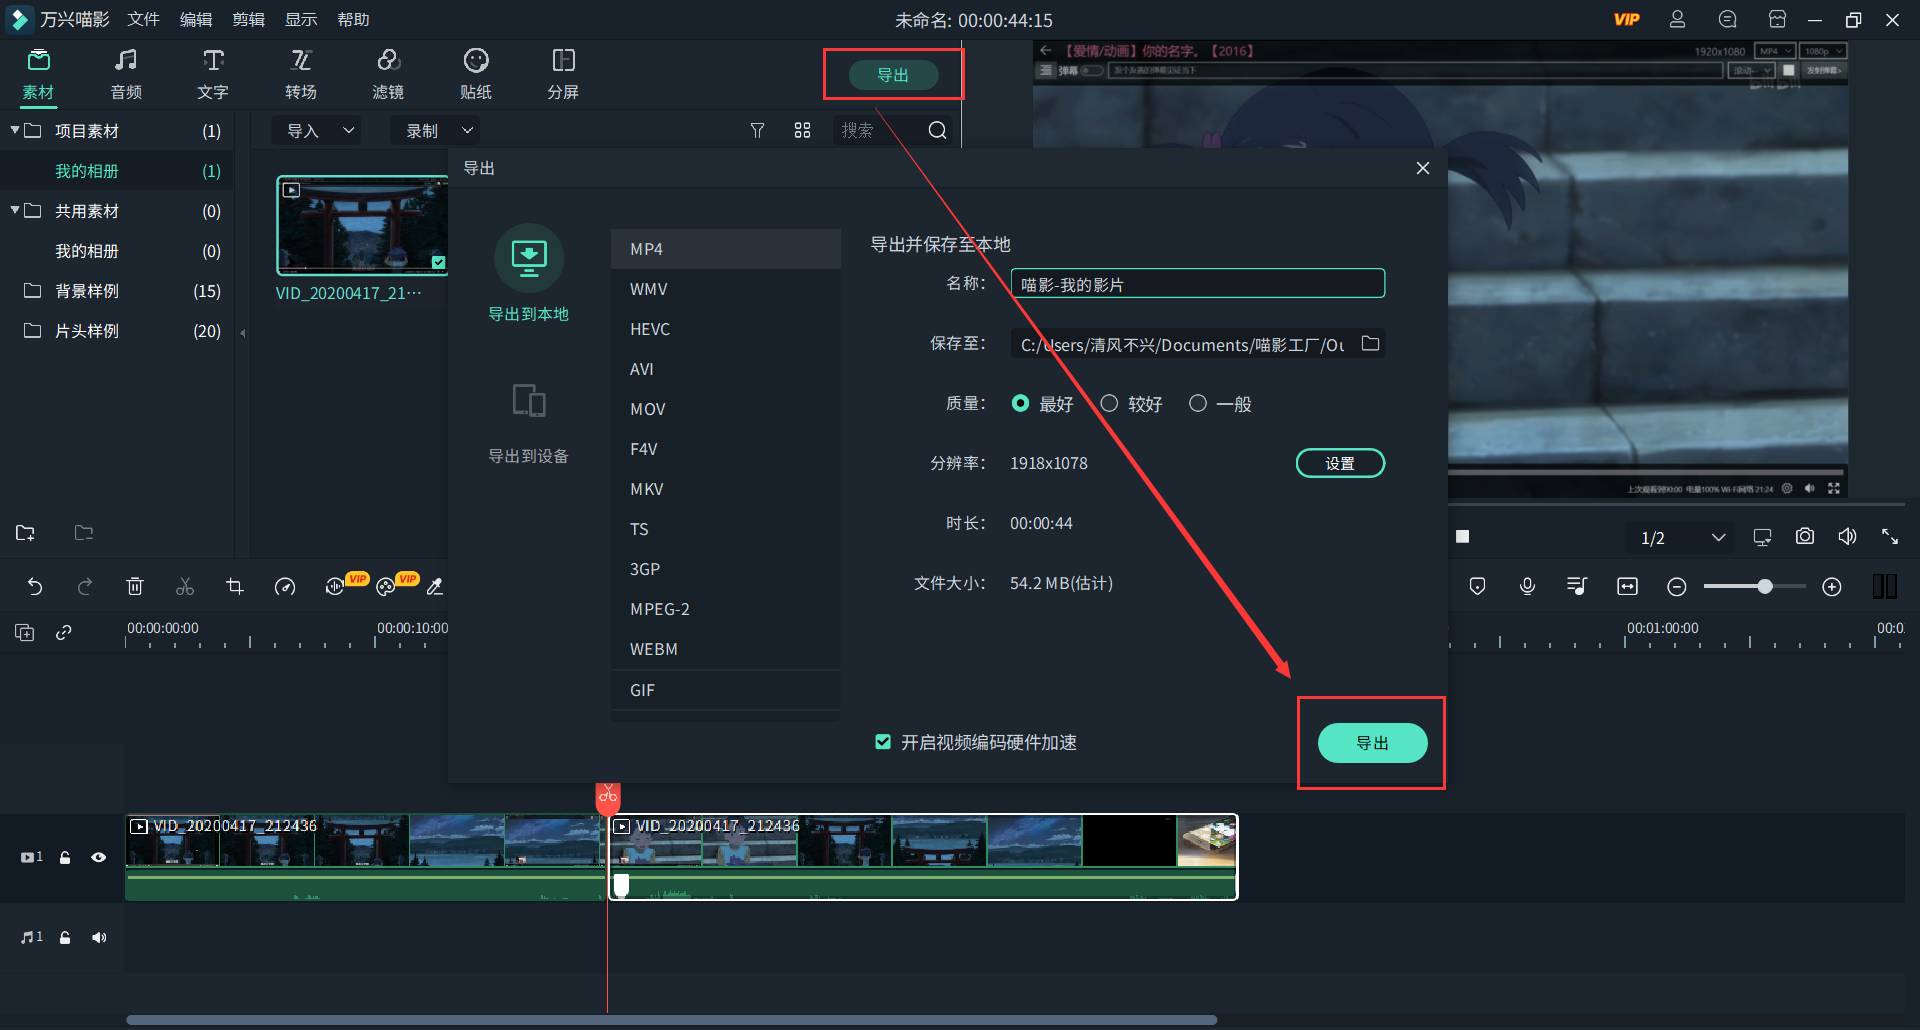1920x1030 pixels.
Task: Add a new folder icon
Action: coord(25,533)
